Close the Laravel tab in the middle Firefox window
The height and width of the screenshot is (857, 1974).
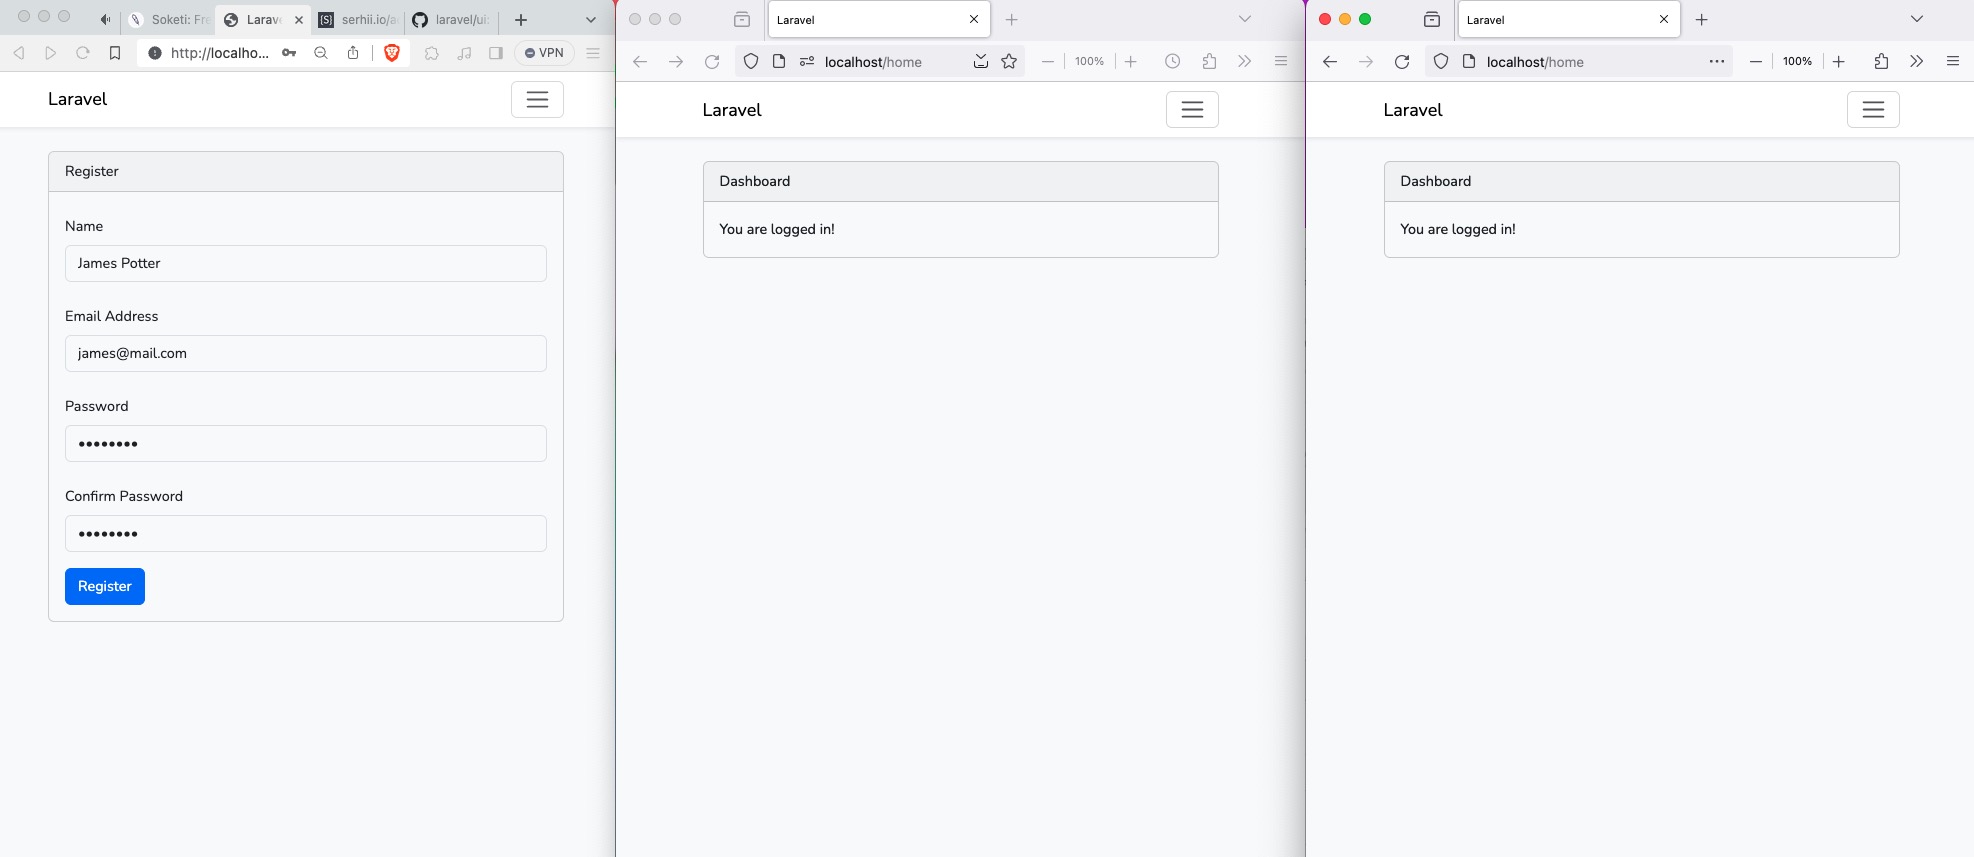pos(974,19)
